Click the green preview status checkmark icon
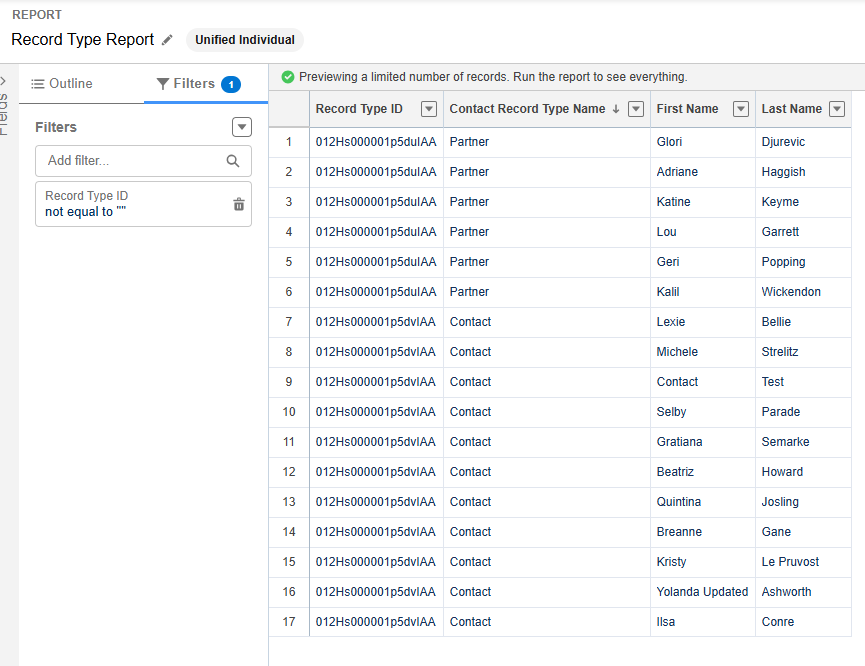The width and height of the screenshot is (865, 666). 288,77
